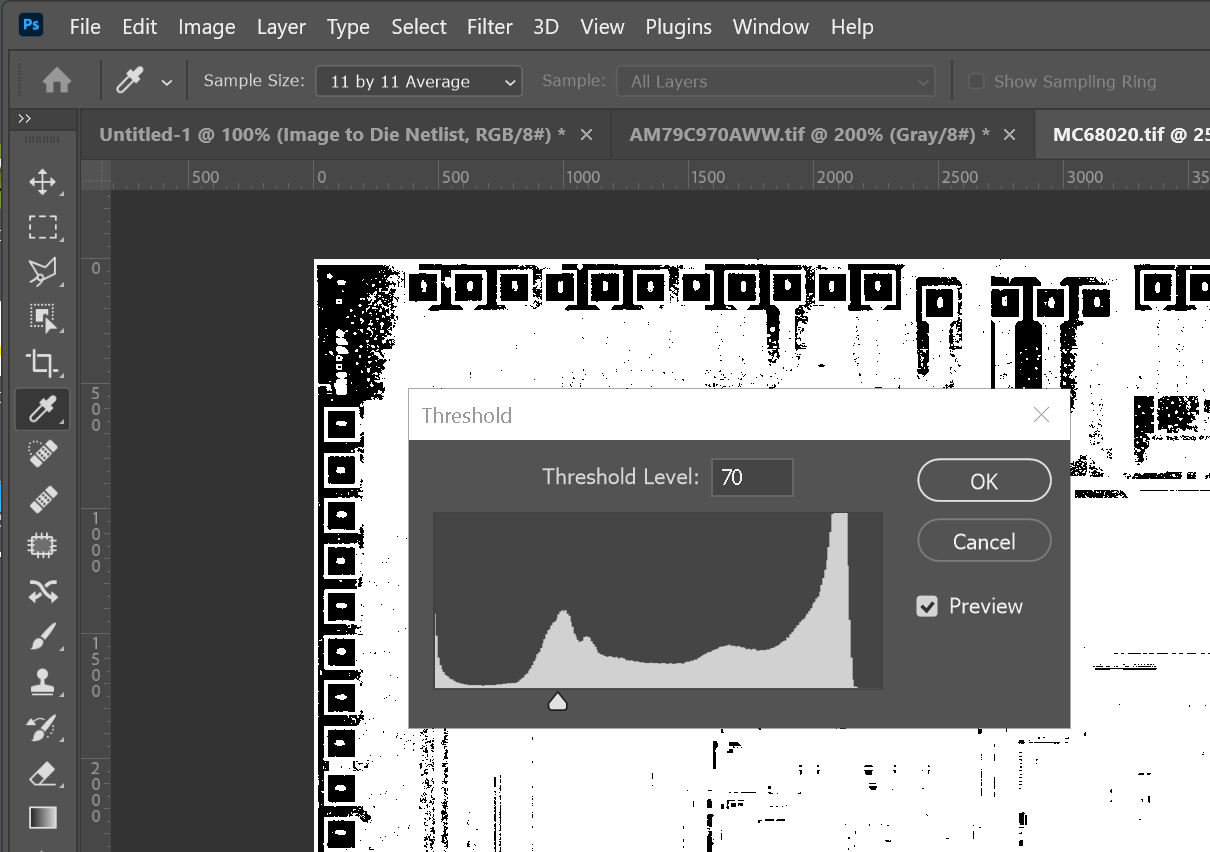
Task: Select the Healing Brush bandage tool
Action: tap(42, 498)
